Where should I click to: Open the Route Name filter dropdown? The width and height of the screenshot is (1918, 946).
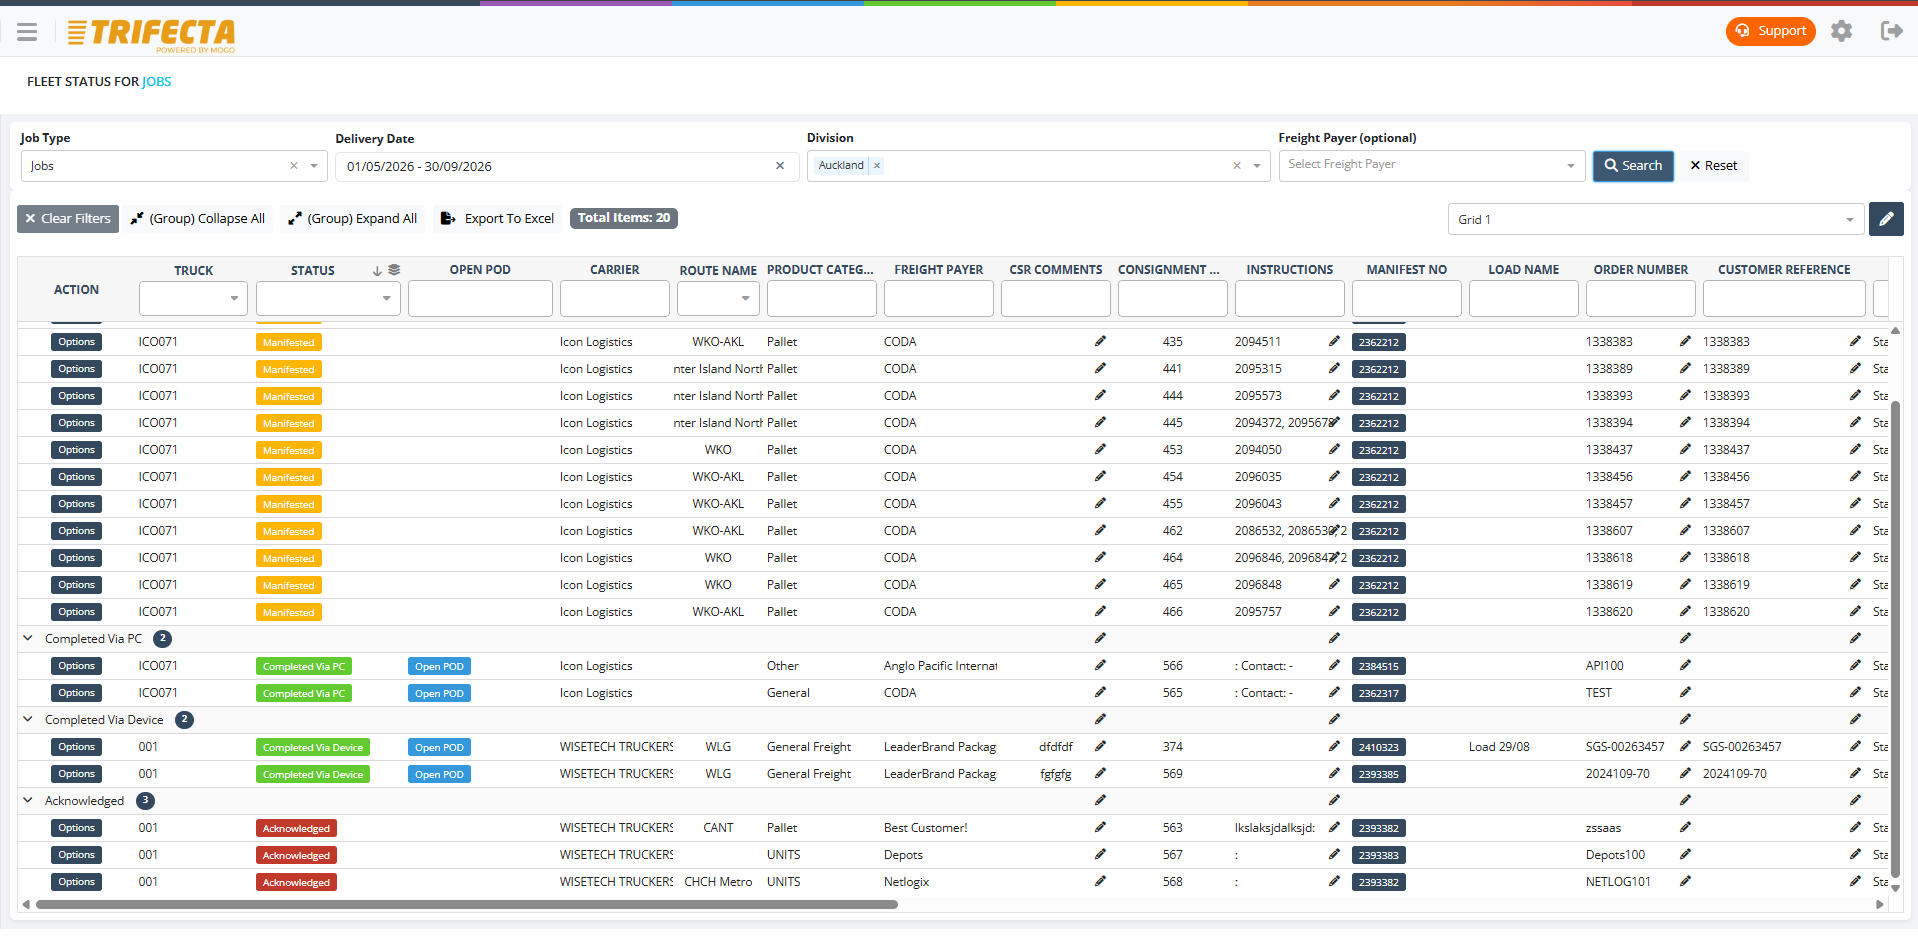coord(745,299)
